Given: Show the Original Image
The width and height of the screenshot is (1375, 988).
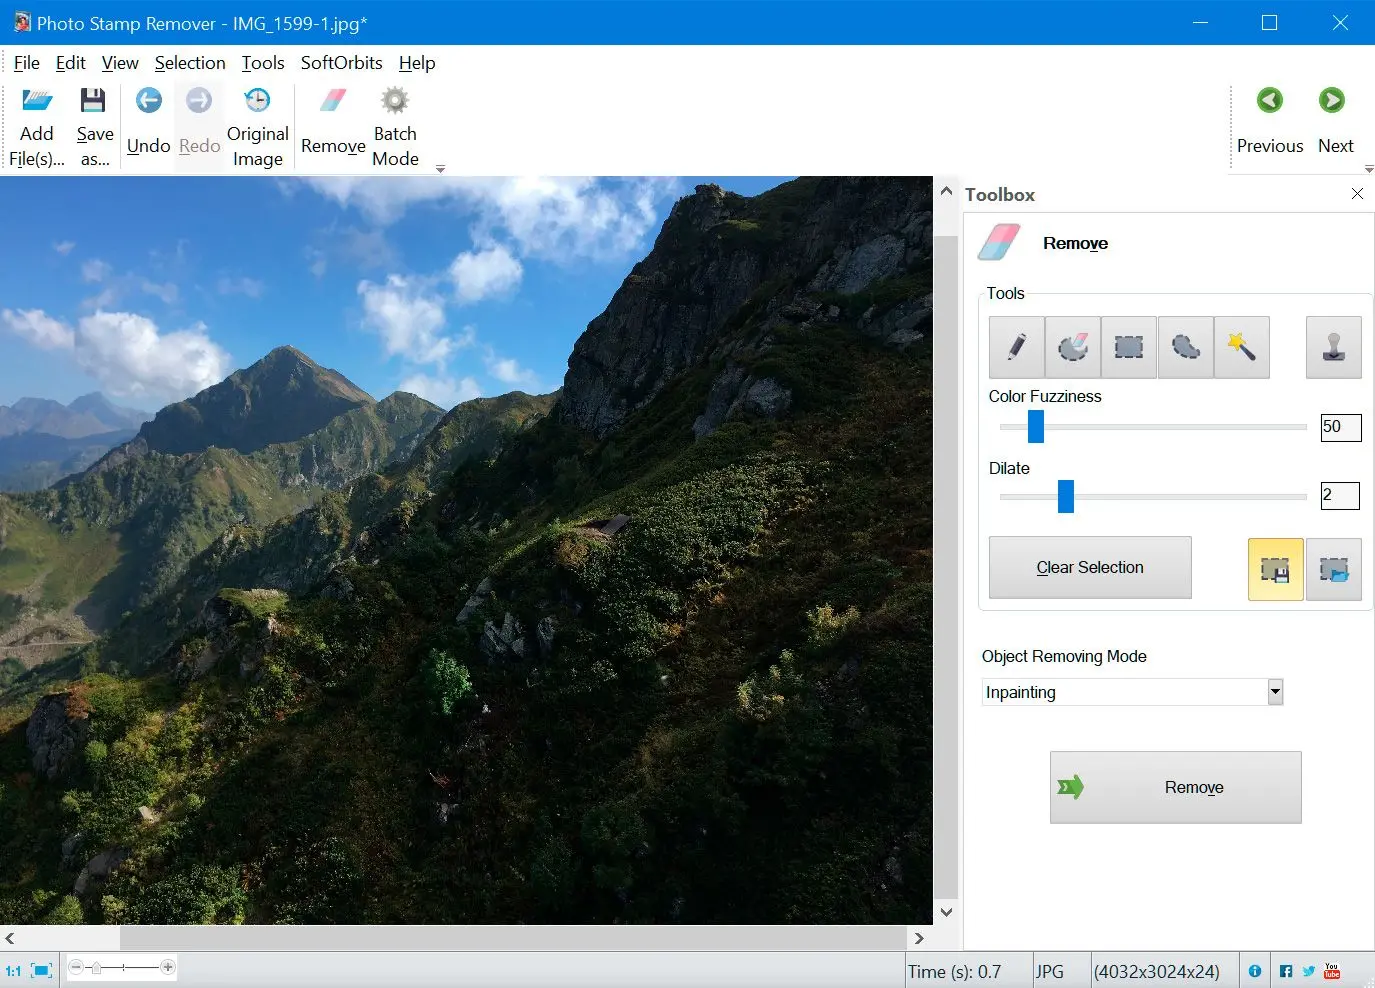Looking at the screenshot, I should tap(257, 127).
